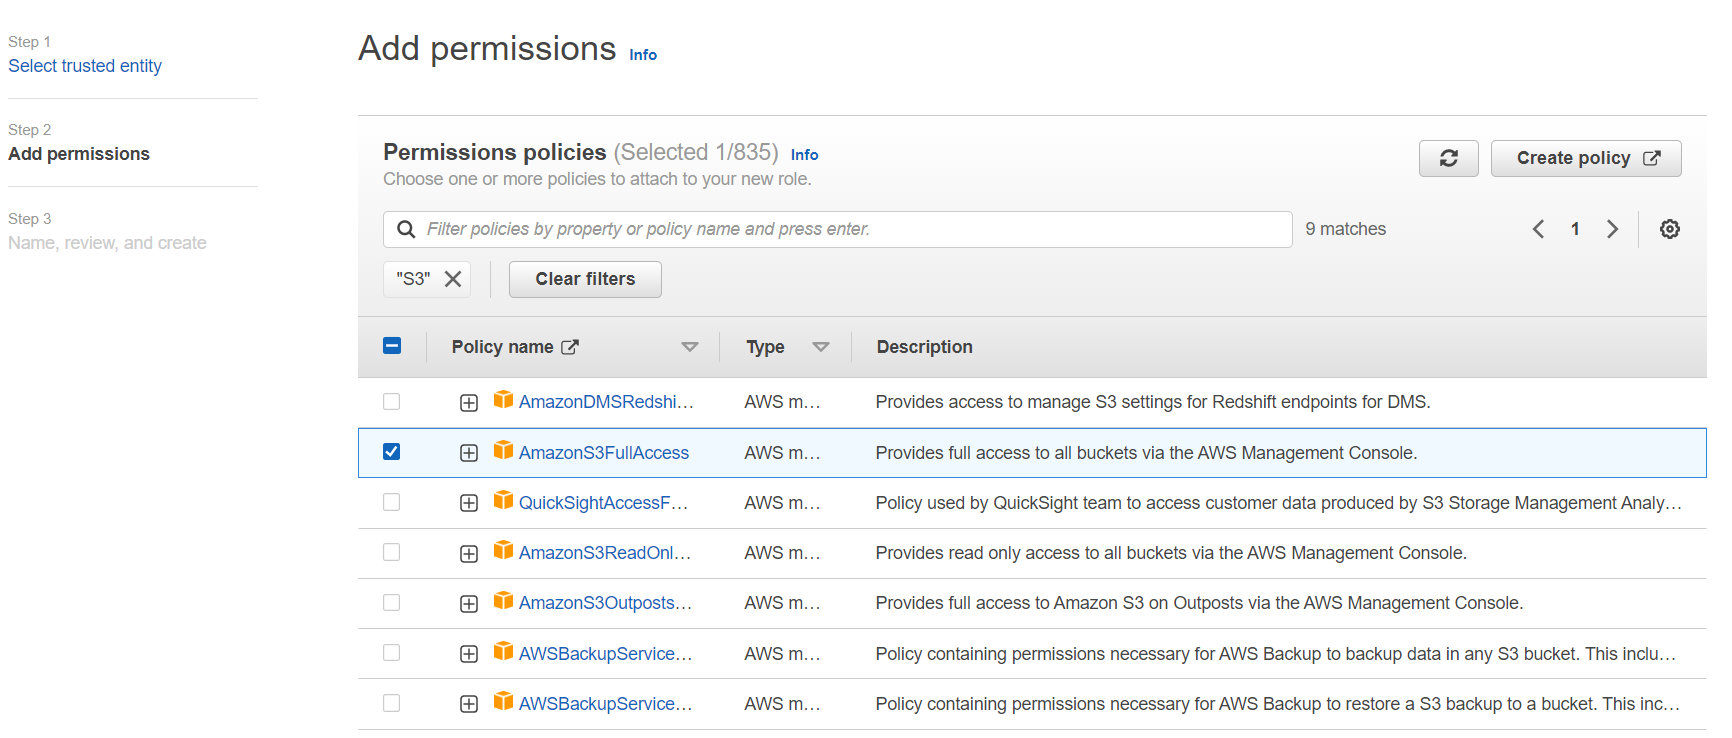Screen dimensions: 1732x738
Task: Open the AmazonS3ReadOnl… policy link
Action: pos(605,553)
